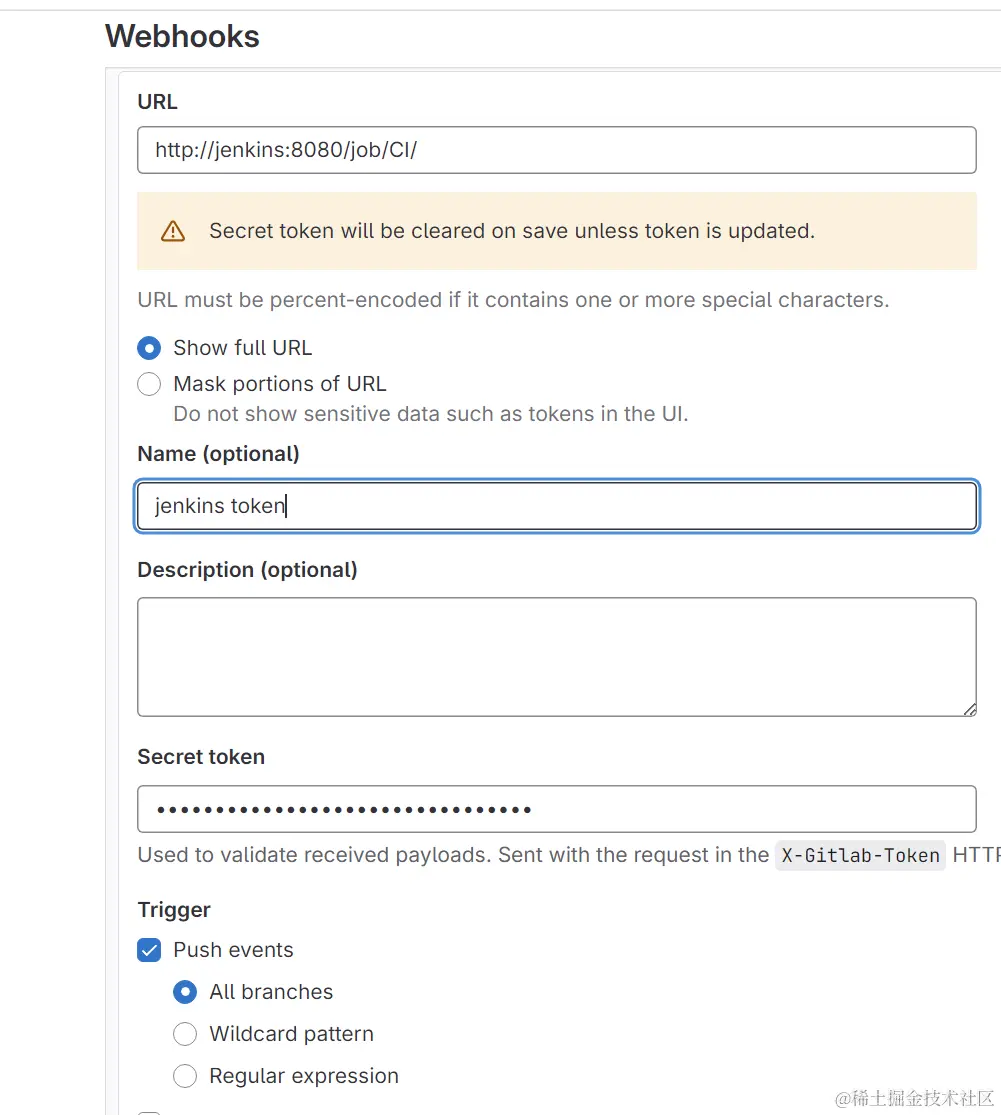Click the Webhooks page heading
Image resolution: width=1001 pixels, height=1115 pixels.
182,36
